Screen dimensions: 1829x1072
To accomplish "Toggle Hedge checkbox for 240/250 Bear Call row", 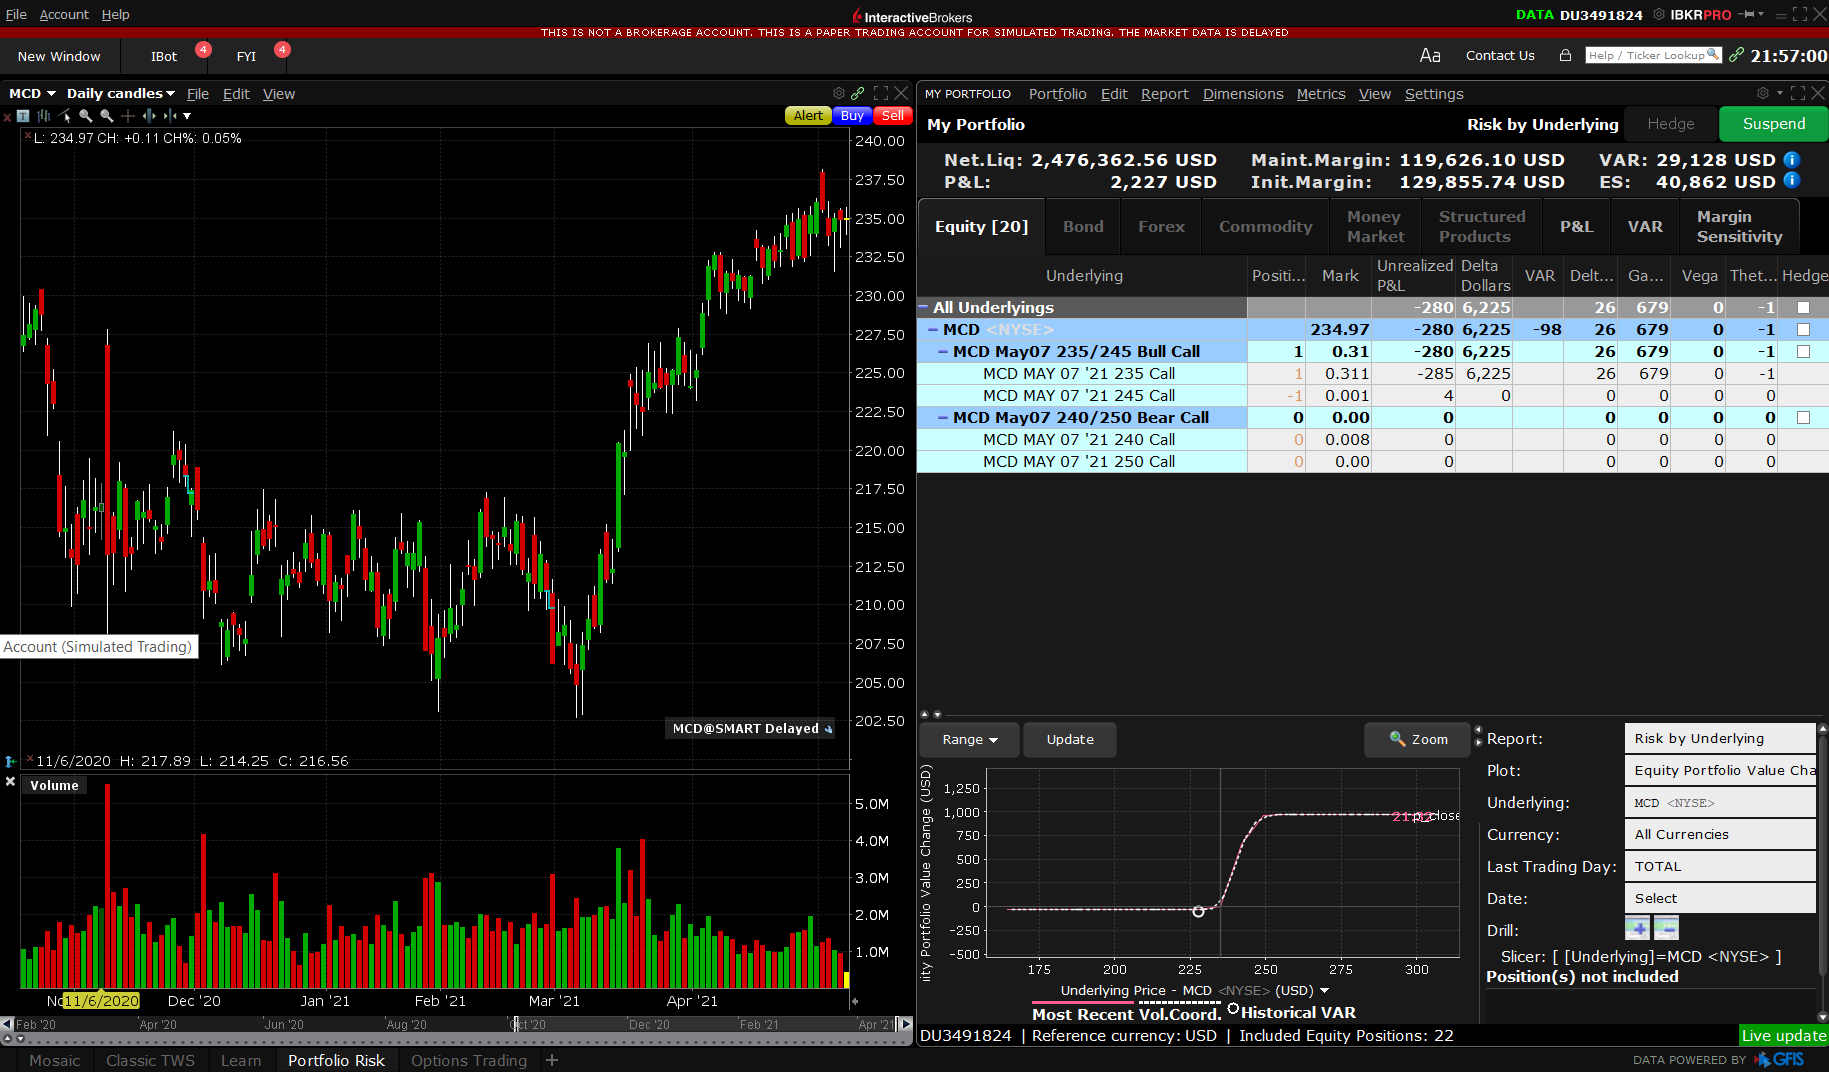I will 1803,418.
